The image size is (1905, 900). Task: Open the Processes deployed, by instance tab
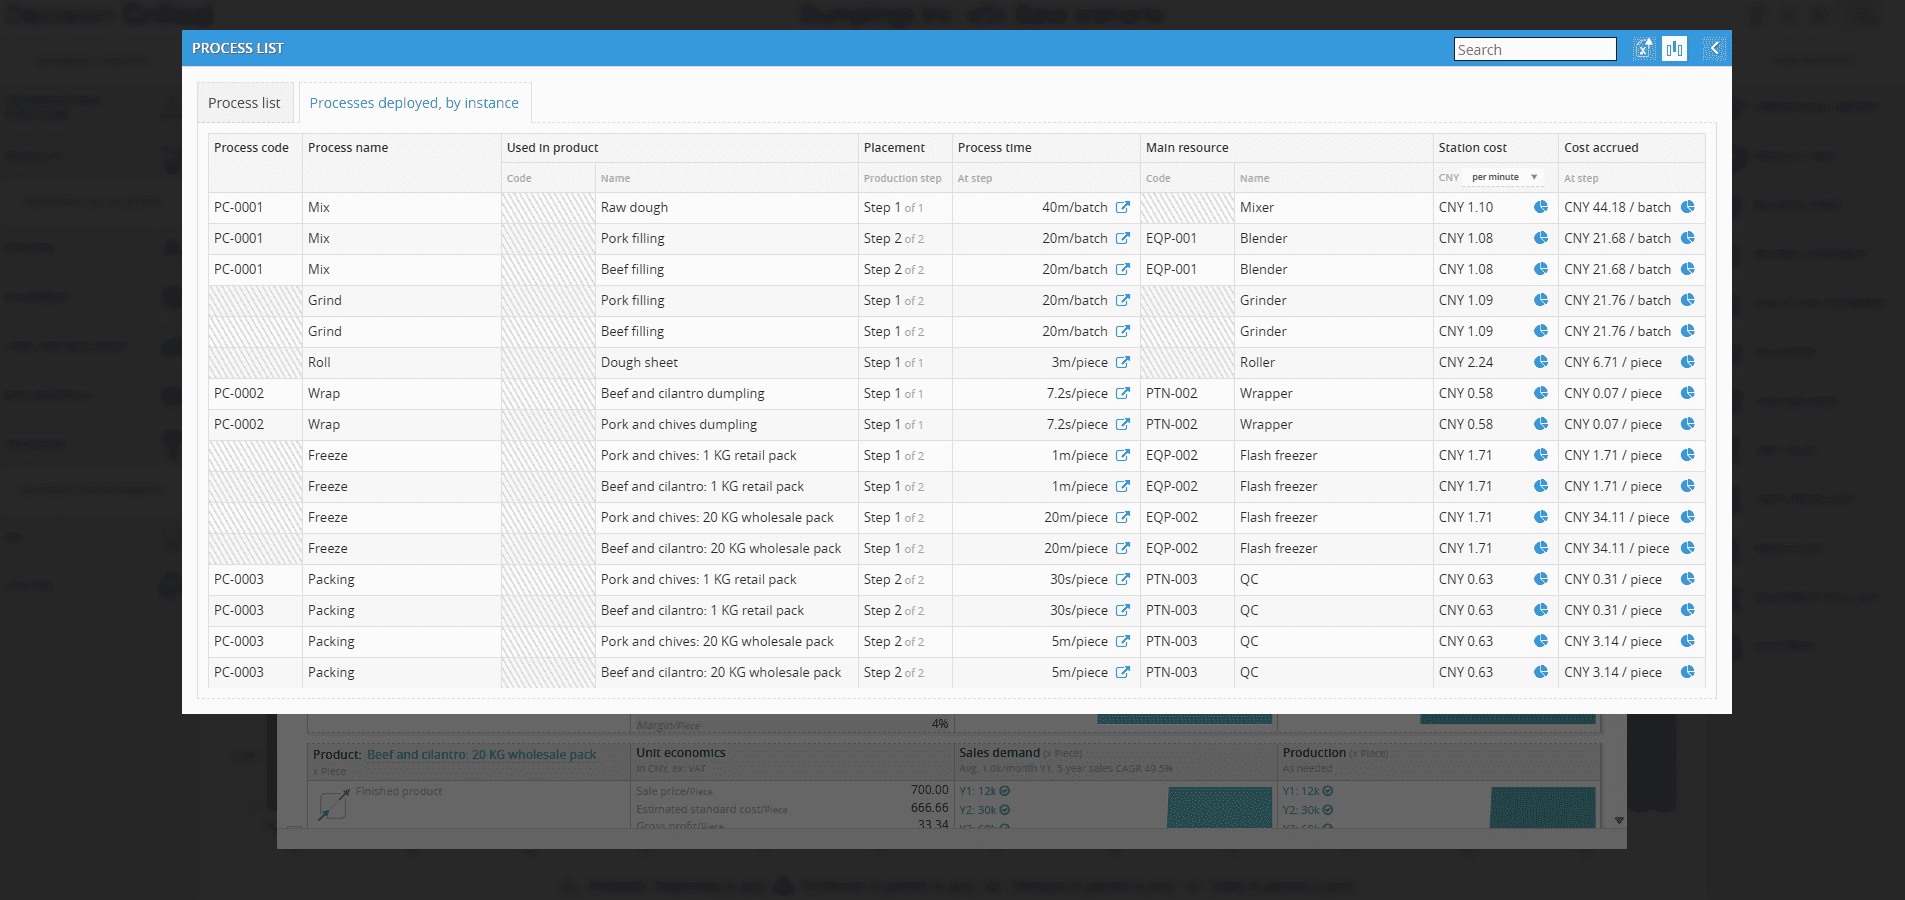click(x=414, y=103)
